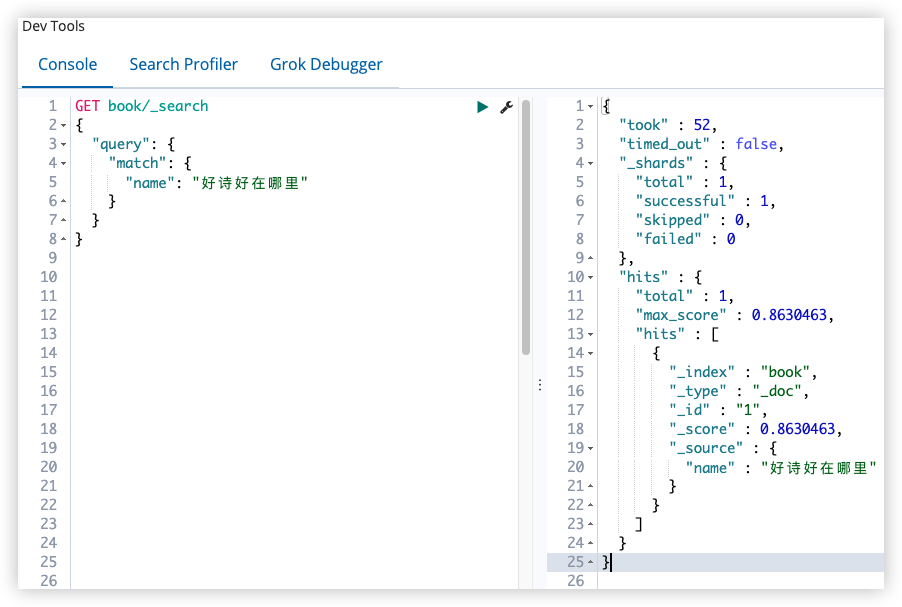Collapse "hits" array fold arrow line 13
This screenshot has height=607, width=902.
(590, 334)
